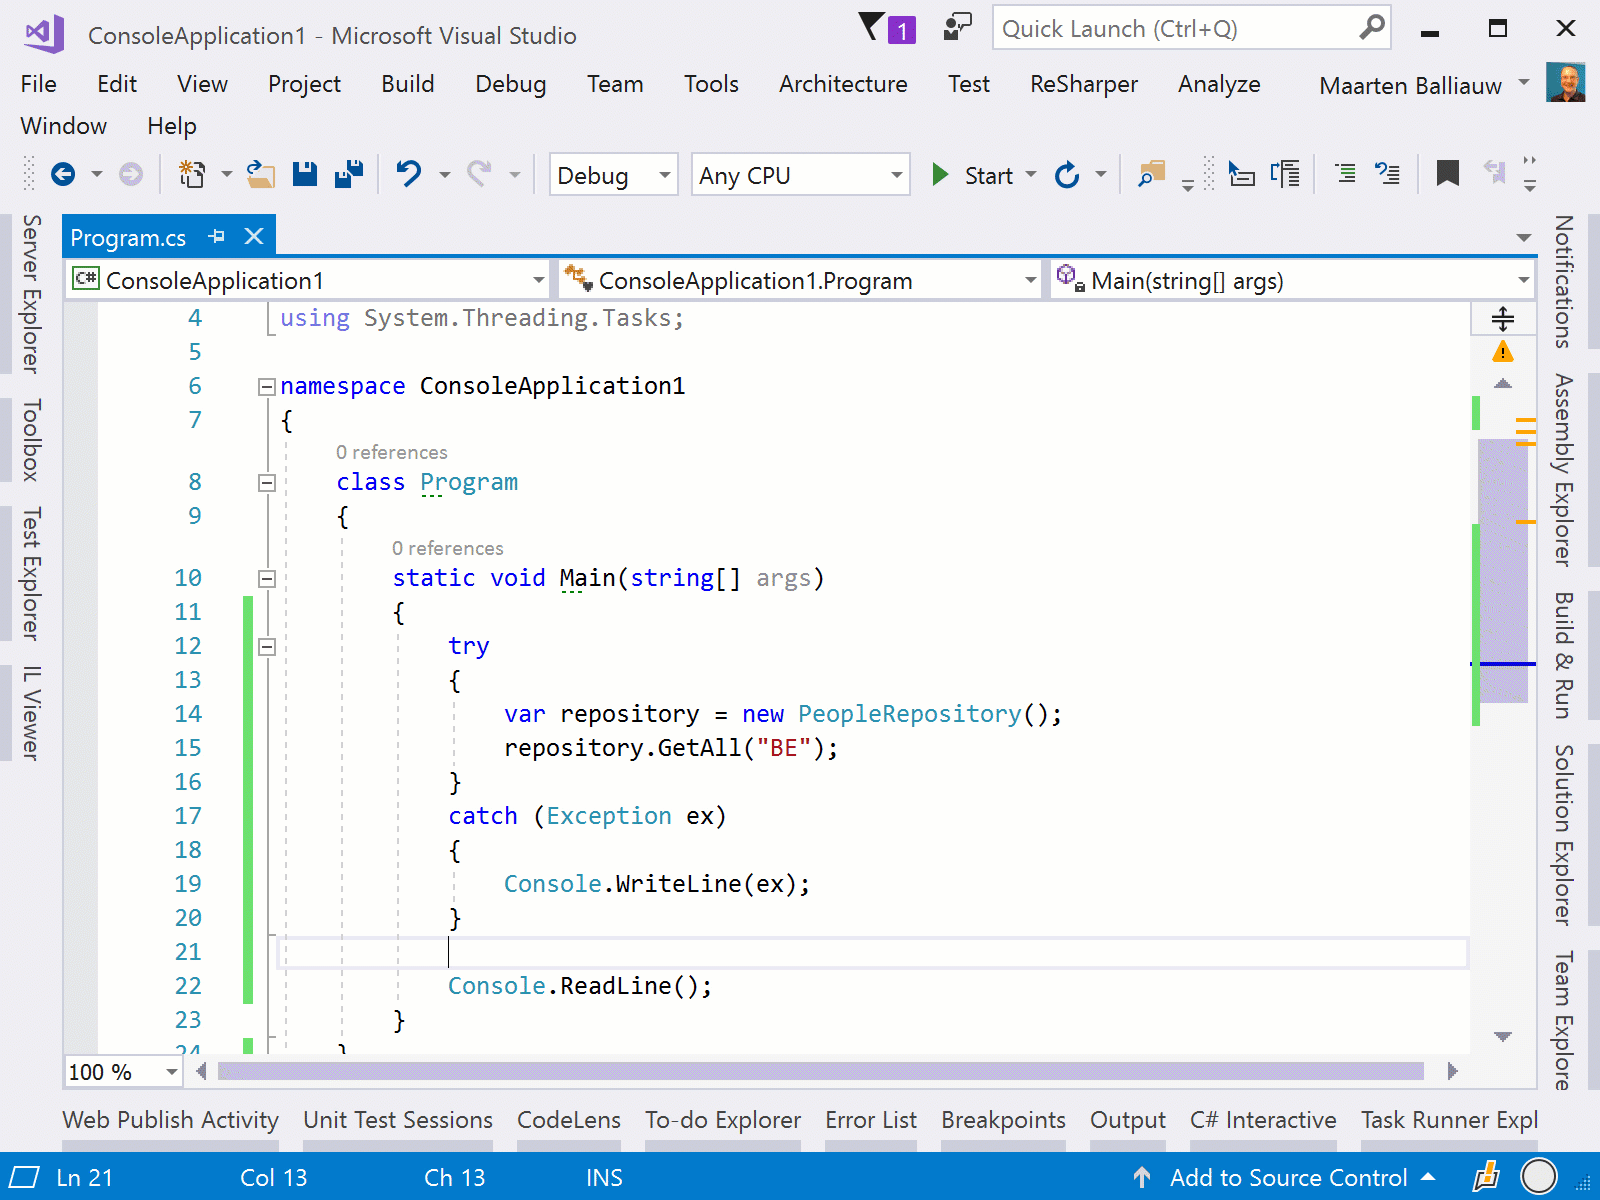Click the Find in Files icon
This screenshot has height=1200, width=1600.
[x=1151, y=173]
